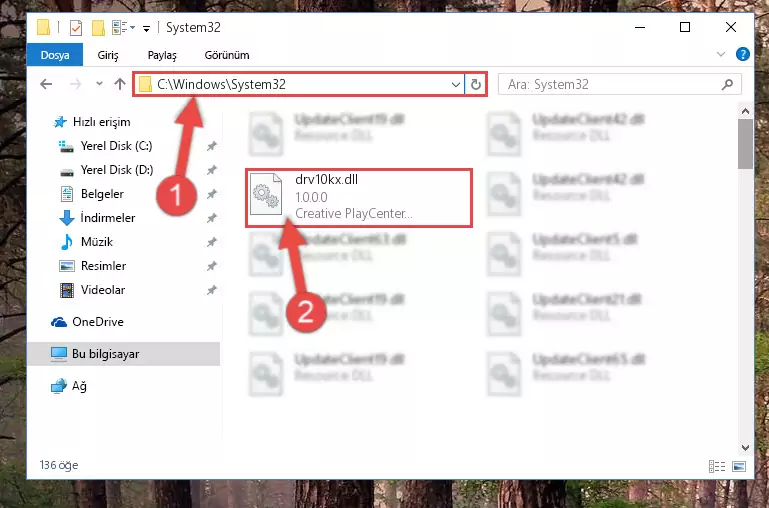This screenshot has width=769, height=508.
Task: Click the İndirmeler blue download arrow icon
Action: tap(67, 218)
